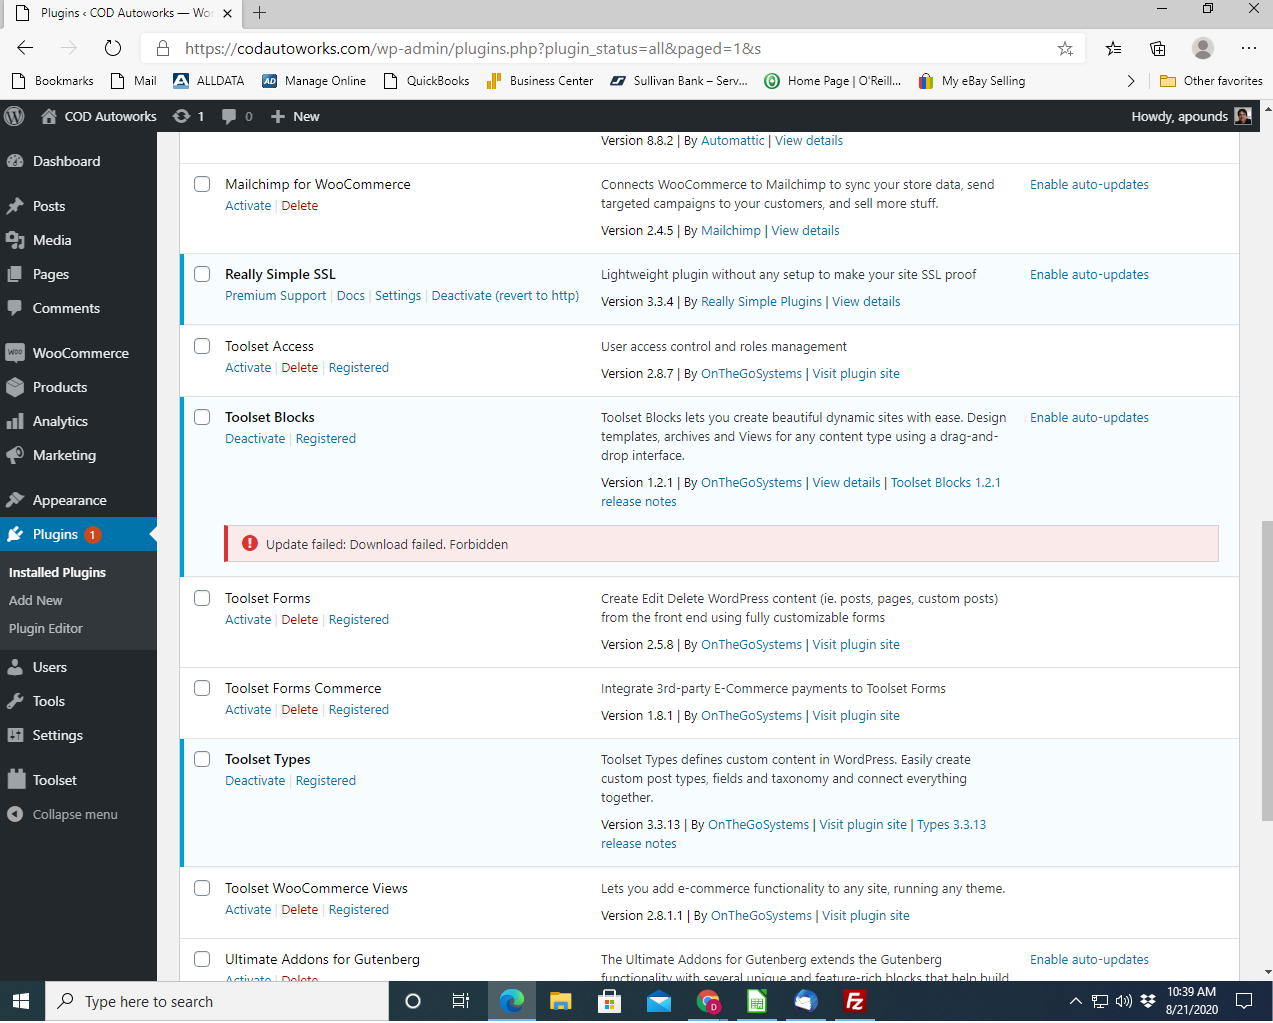Viewport: 1273px width, 1023px height.
Task: Open Other favorites folder
Action: 1211,81
